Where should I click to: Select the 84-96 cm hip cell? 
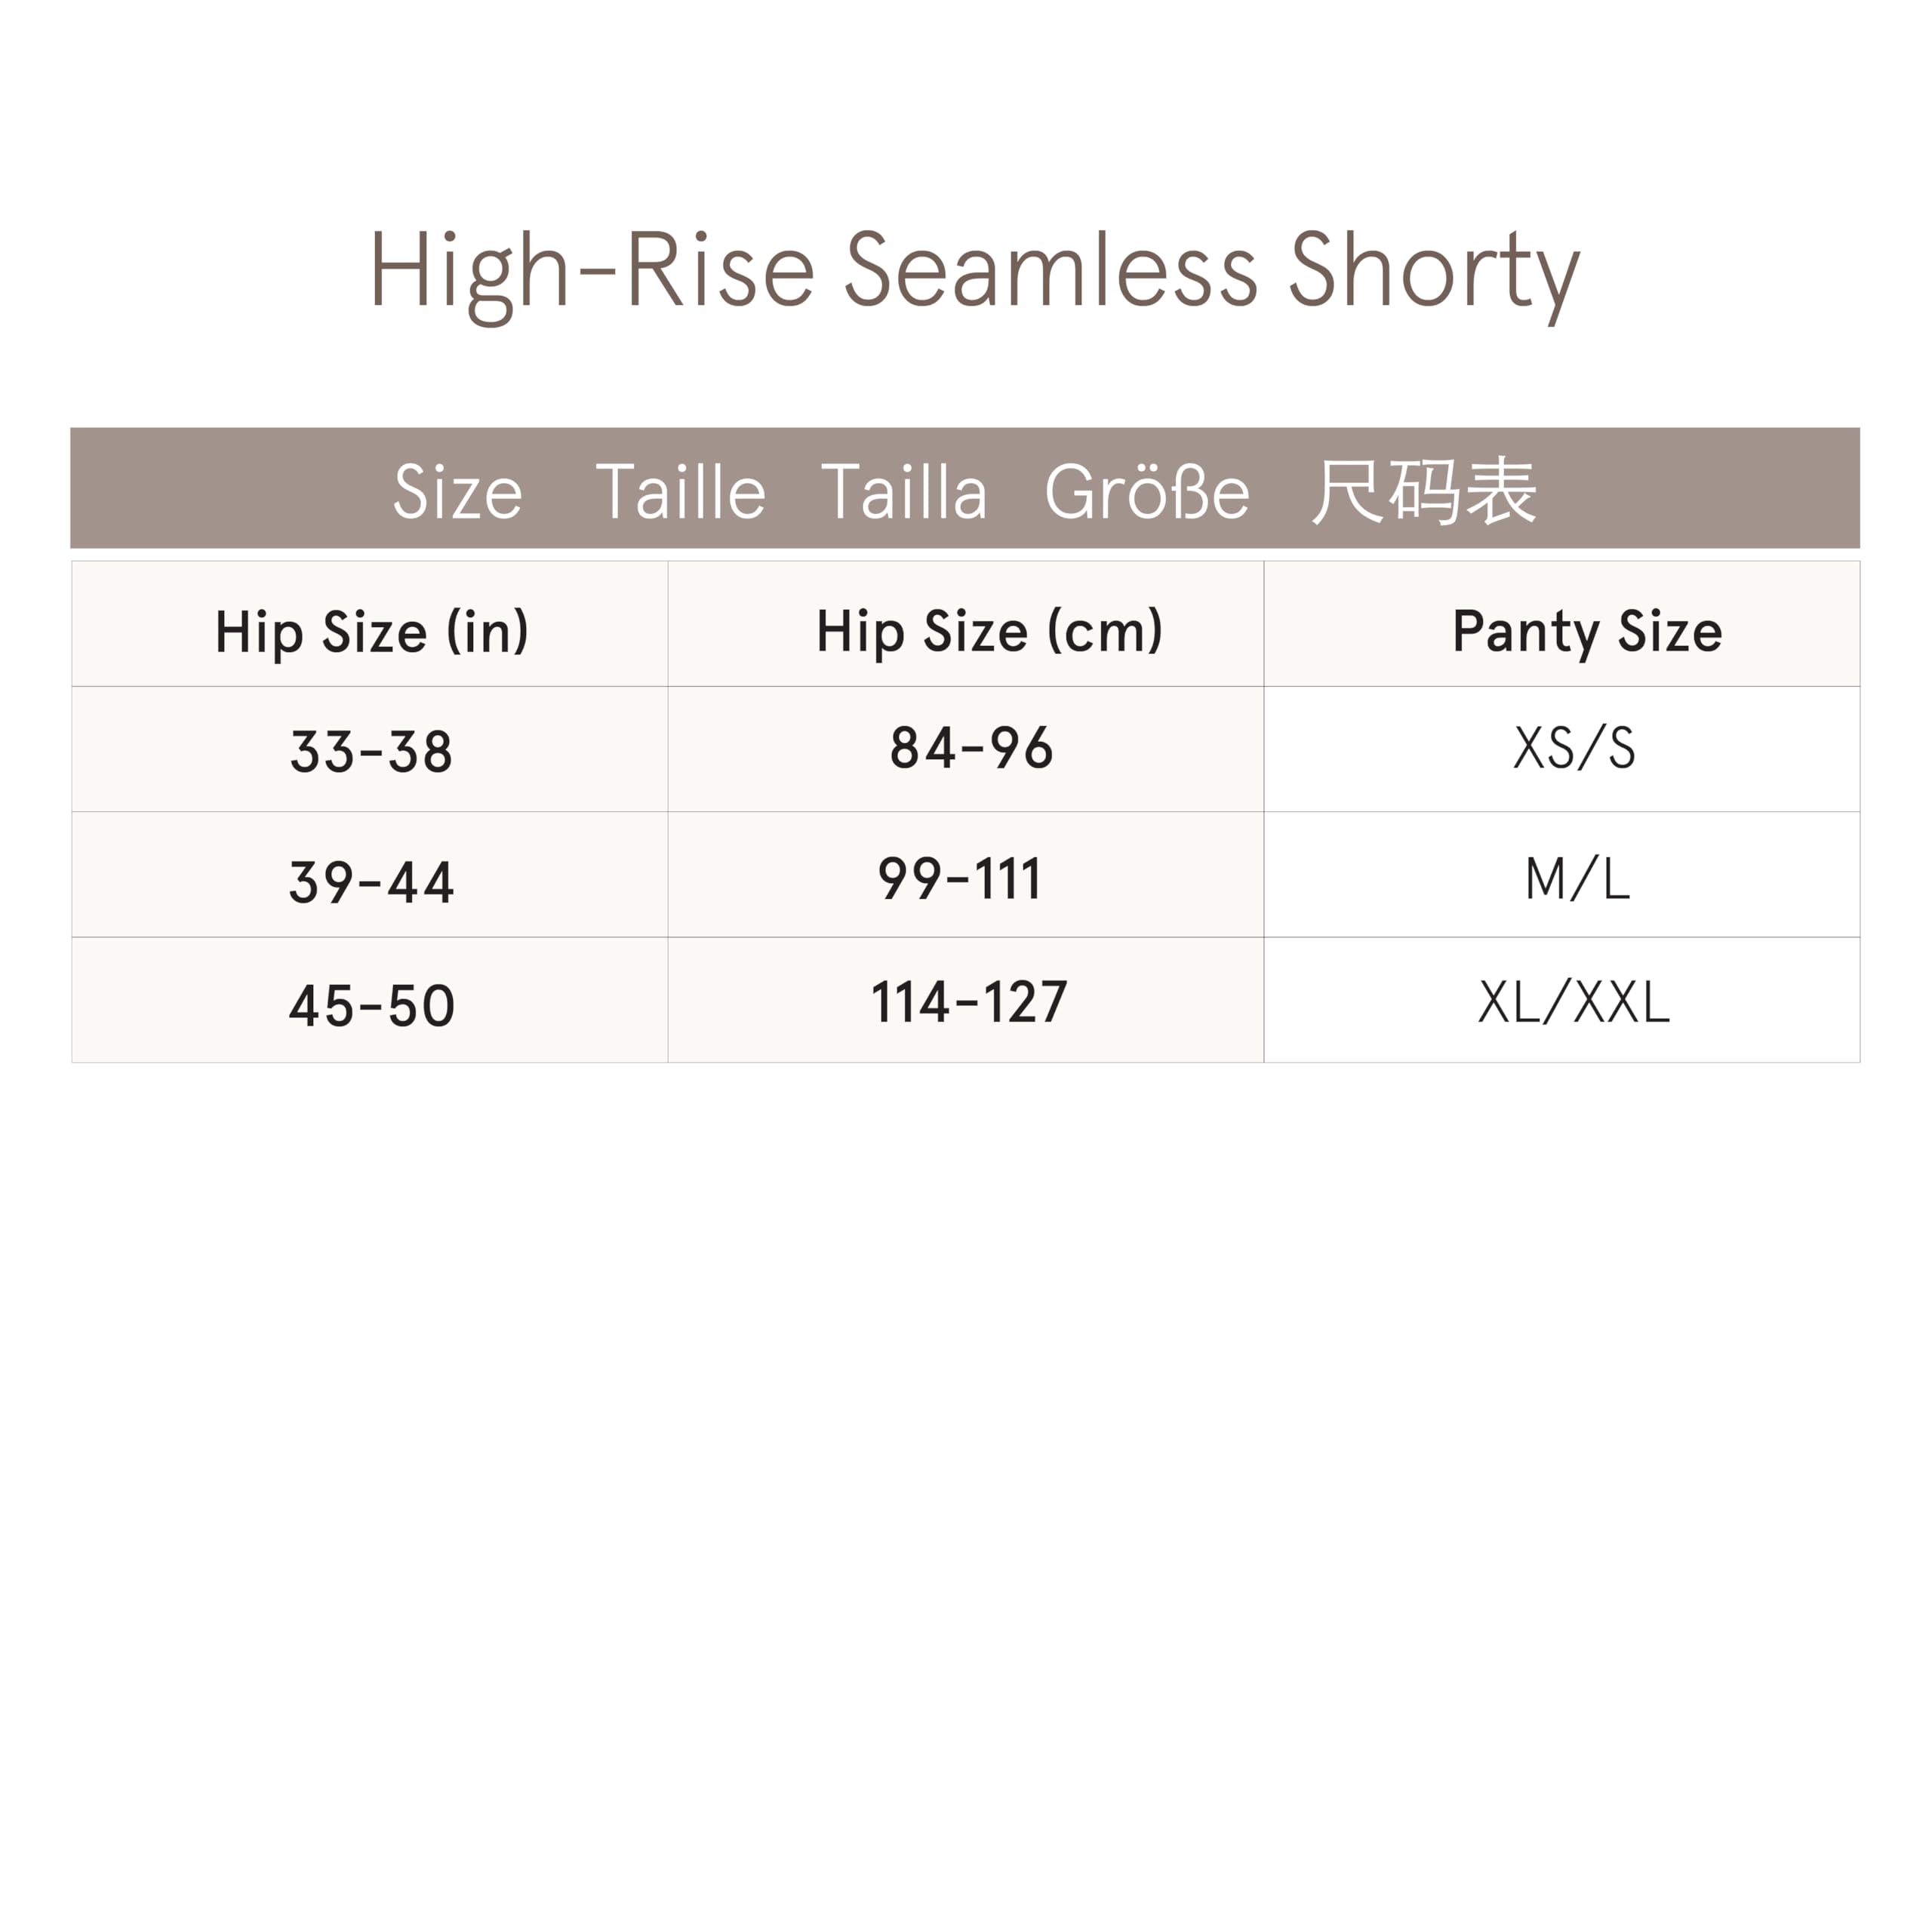coord(971,748)
